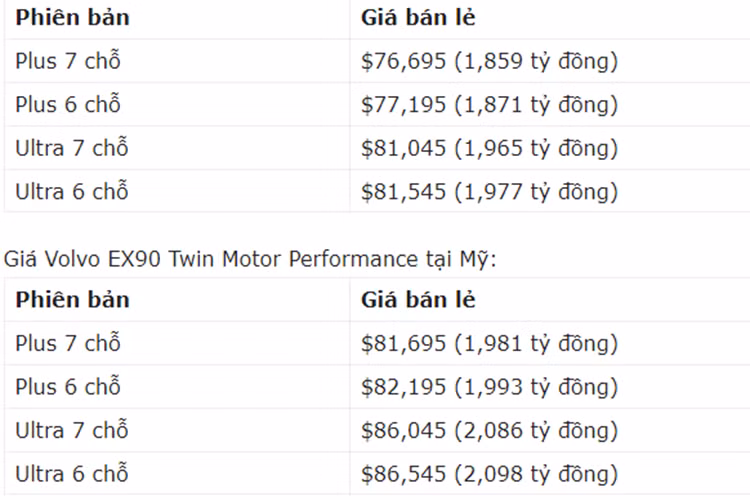750x500 pixels.
Task: Click Ultra 7 chỗ in the $81,045 row
Action: (x=72, y=149)
